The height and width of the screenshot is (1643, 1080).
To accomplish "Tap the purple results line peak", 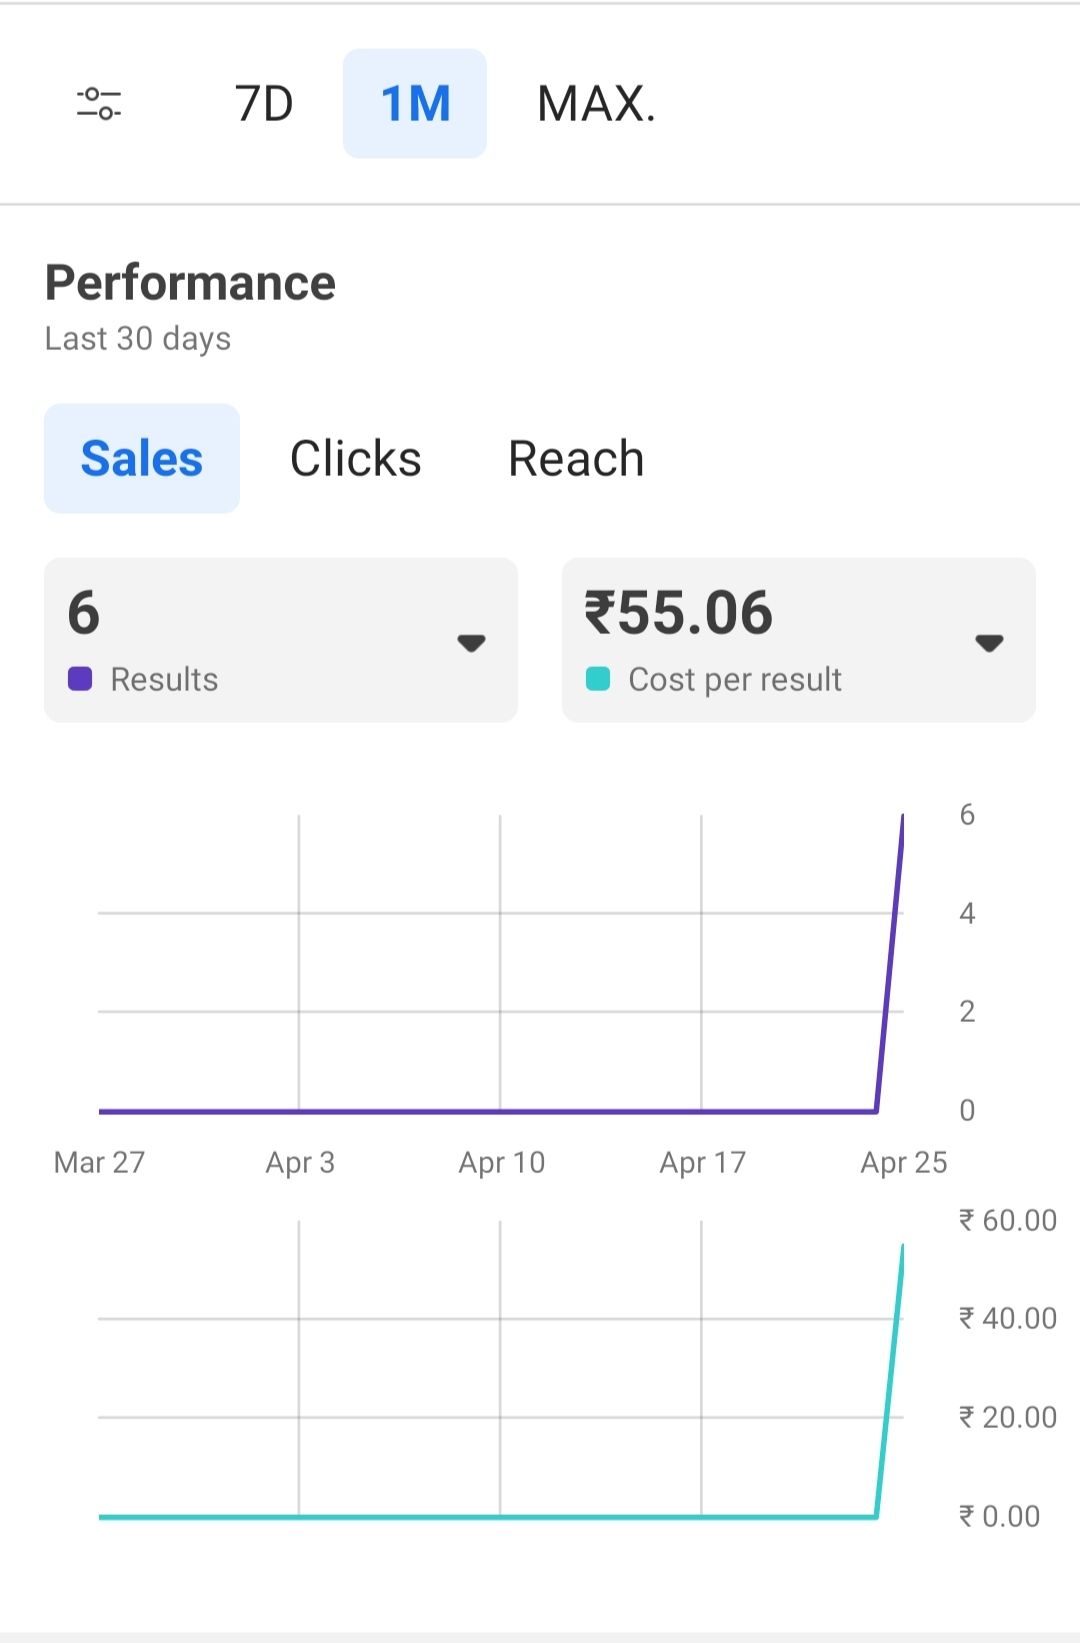I will pyautogui.click(x=902, y=818).
